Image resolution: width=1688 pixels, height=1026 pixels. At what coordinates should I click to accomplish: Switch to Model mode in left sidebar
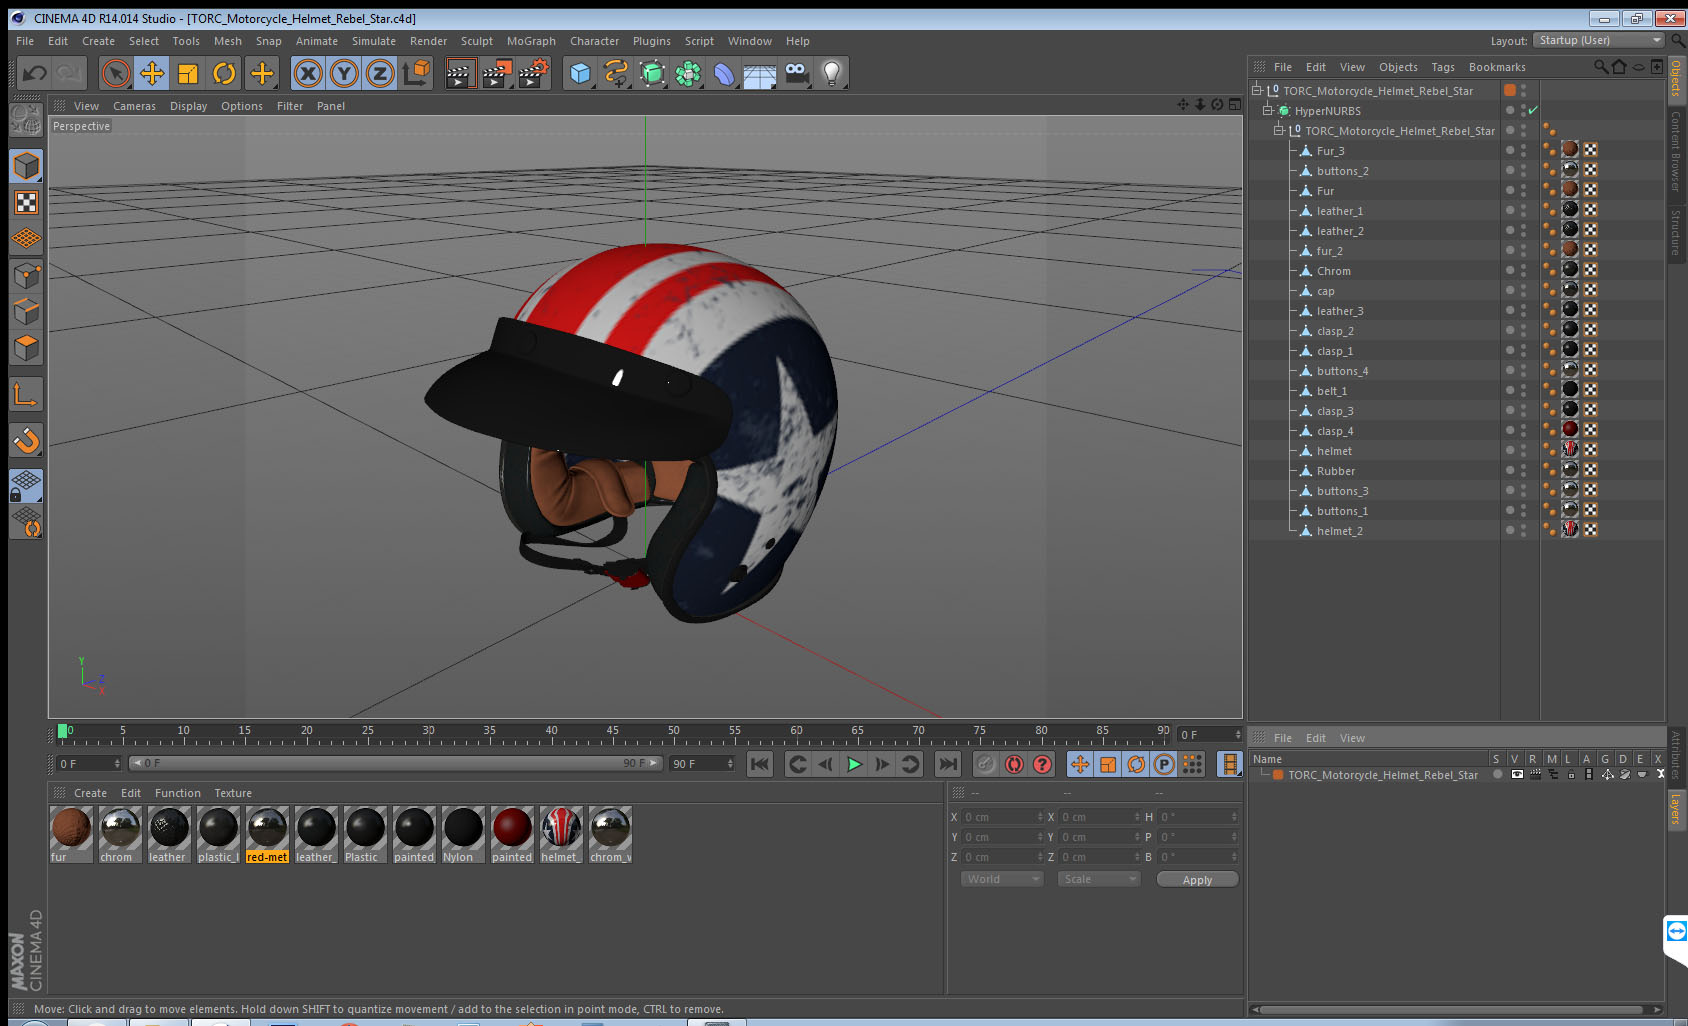click(x=26, y=166)
